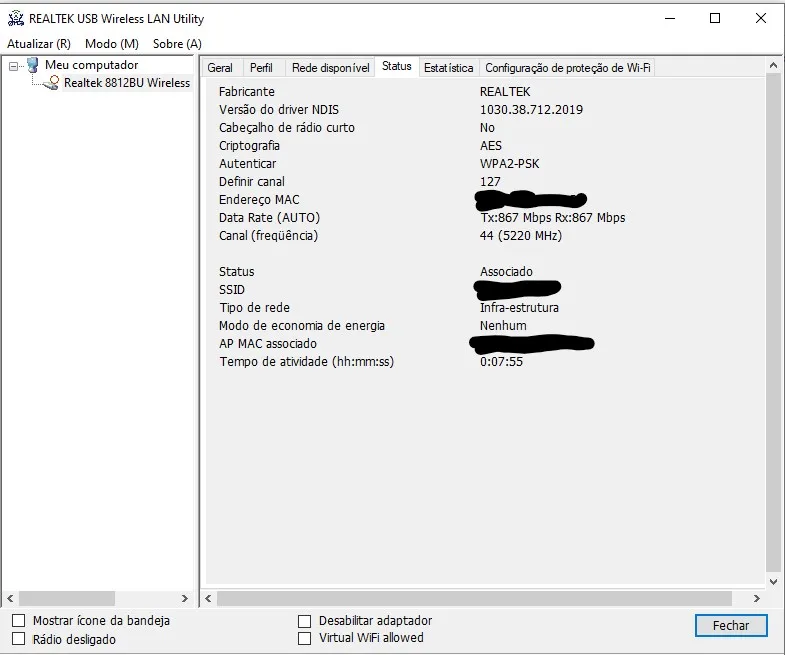This screenshot has width=785, height=655.
Task: Click the tree panel scroll right arrow
Action: [185, 598]
